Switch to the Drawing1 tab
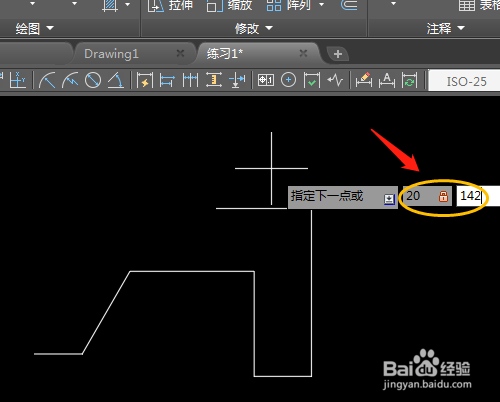This screenshot has height=402, width=500. point(111,54)
